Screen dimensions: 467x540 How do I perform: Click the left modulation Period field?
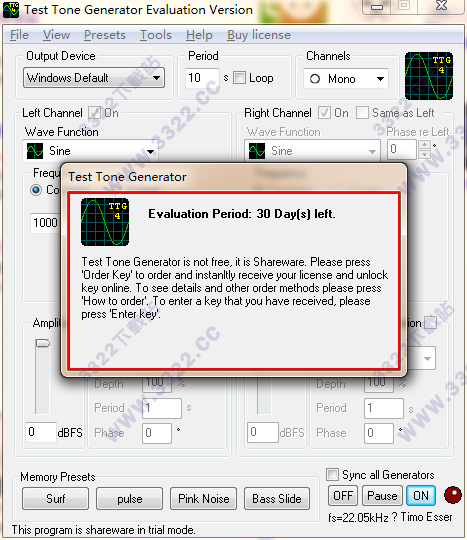(162, 408)
